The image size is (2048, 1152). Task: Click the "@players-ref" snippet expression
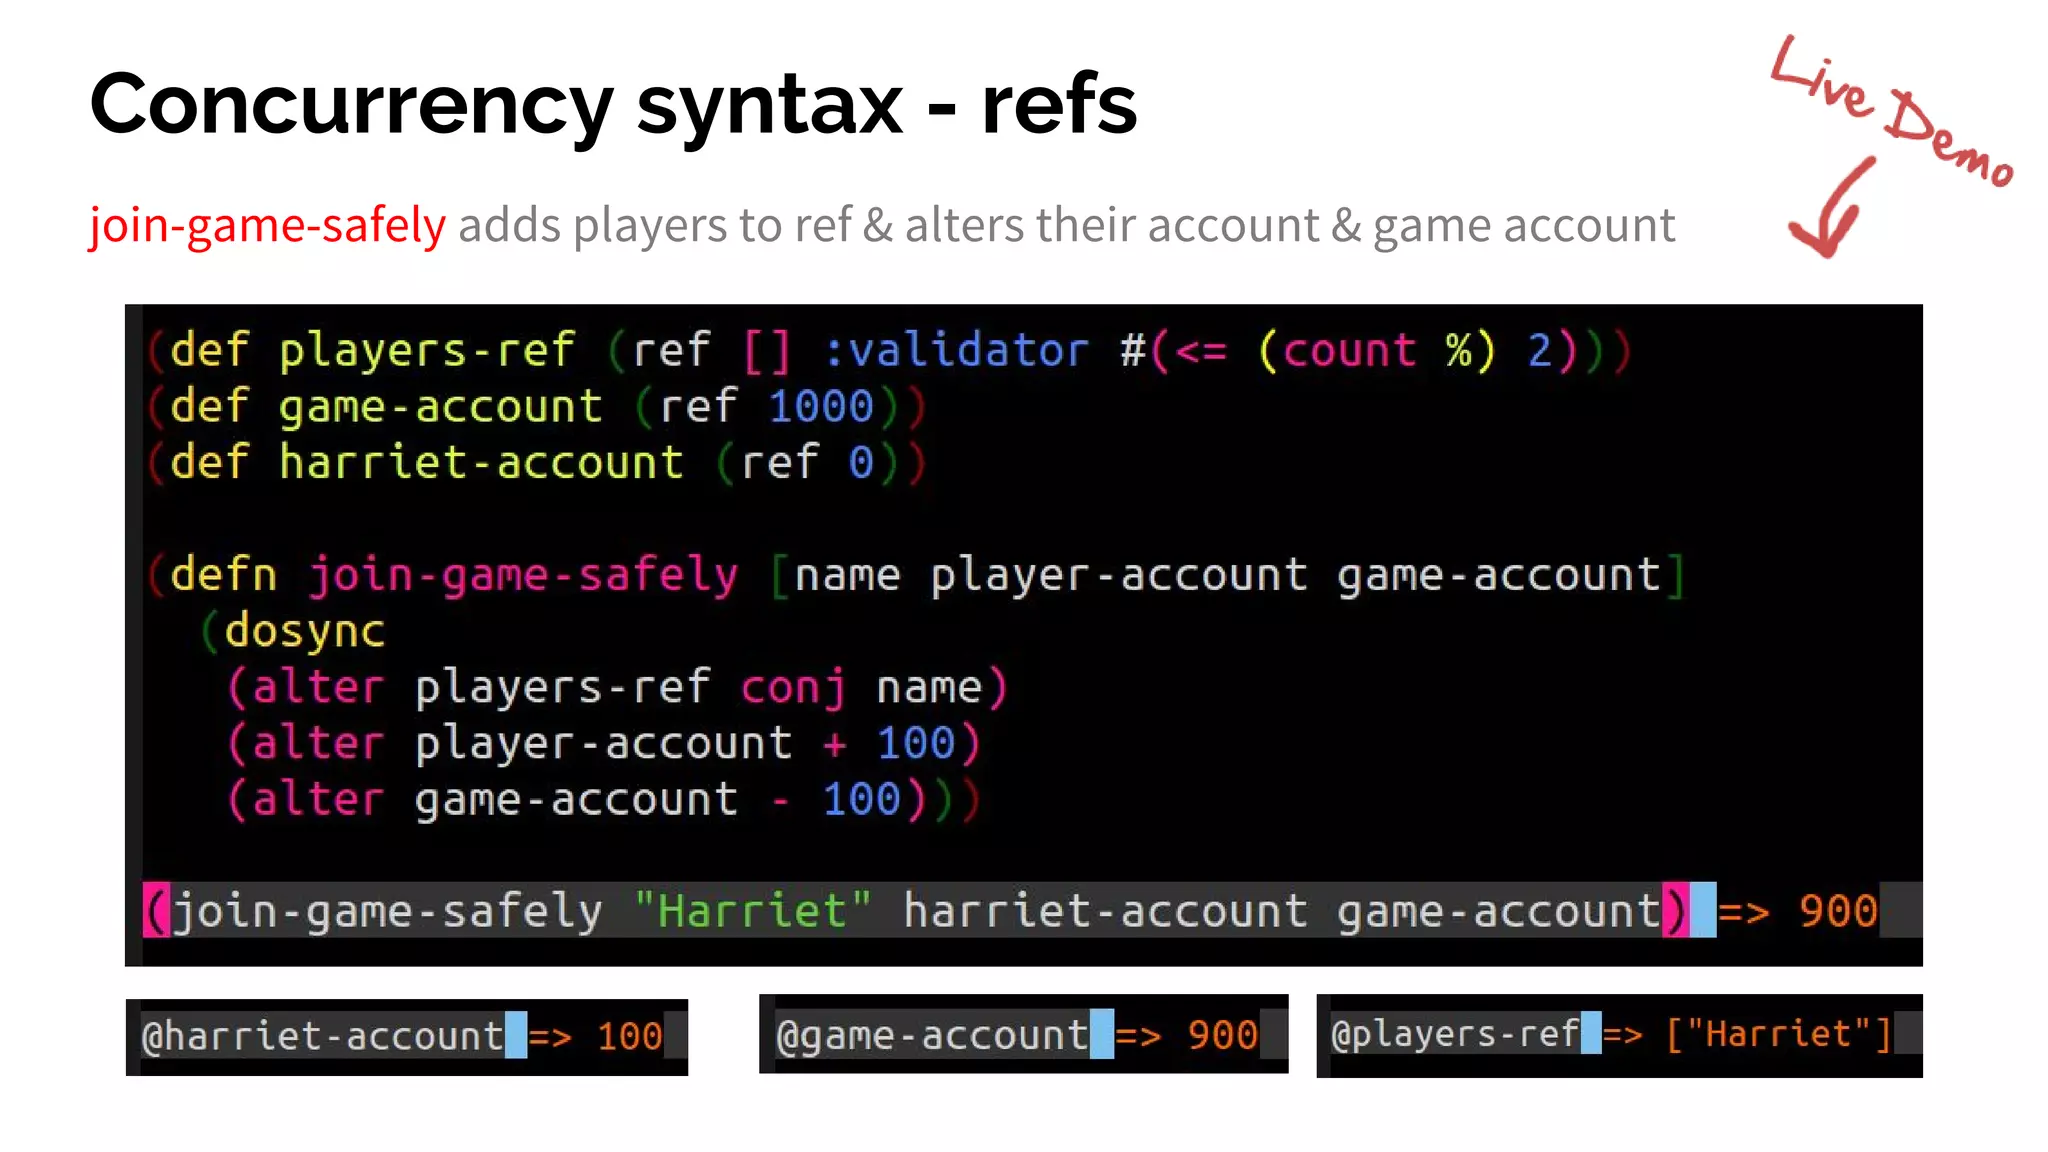click(1456, 1034)
